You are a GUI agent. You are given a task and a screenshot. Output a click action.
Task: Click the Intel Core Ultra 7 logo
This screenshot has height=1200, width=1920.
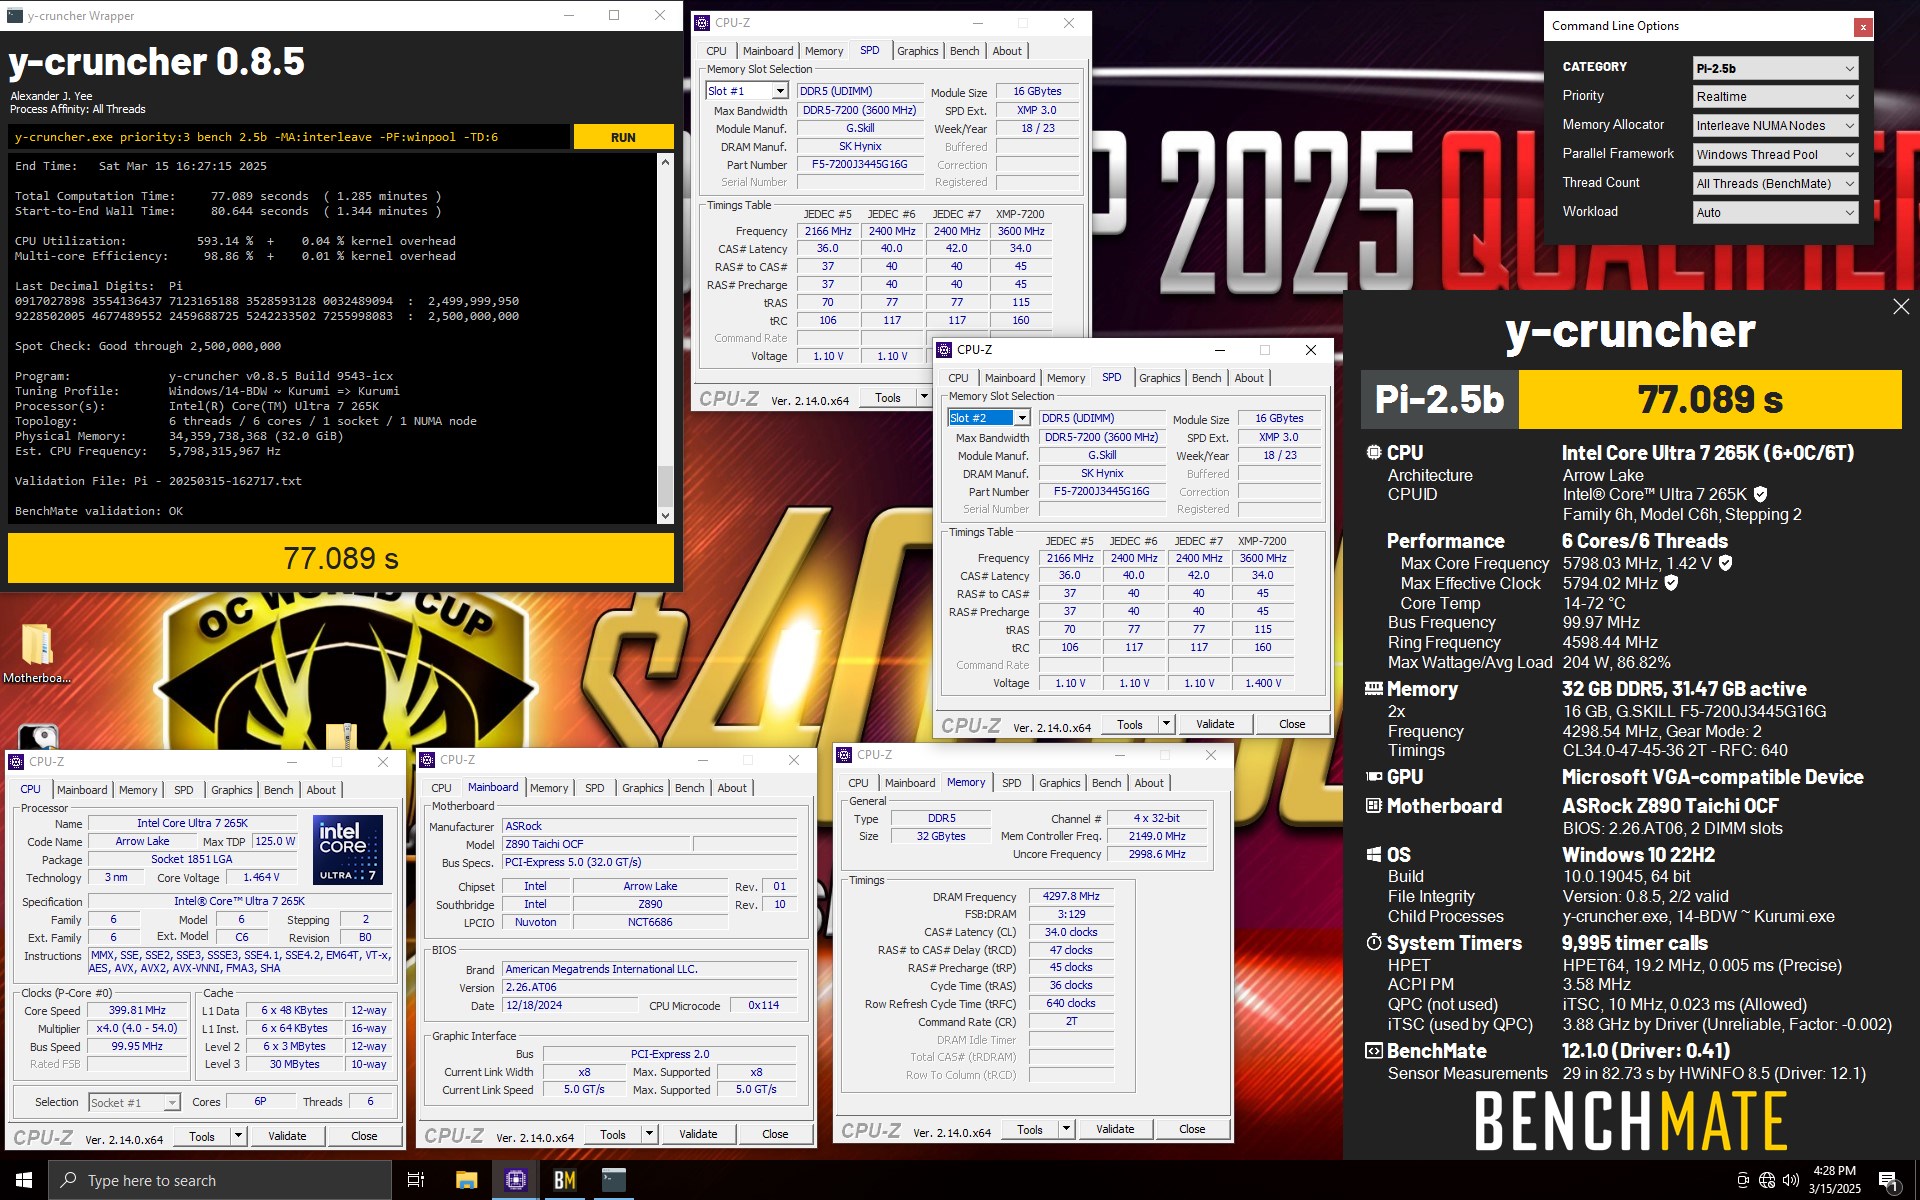click(x=348, y=849)
